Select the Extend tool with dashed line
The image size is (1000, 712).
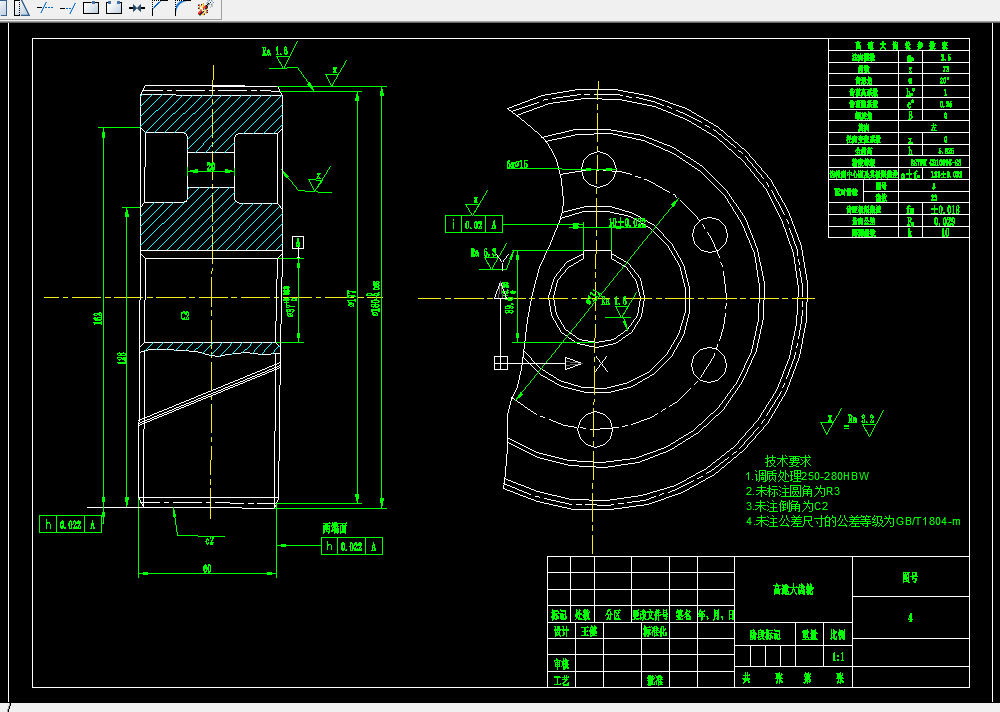(x=68, y=8)
